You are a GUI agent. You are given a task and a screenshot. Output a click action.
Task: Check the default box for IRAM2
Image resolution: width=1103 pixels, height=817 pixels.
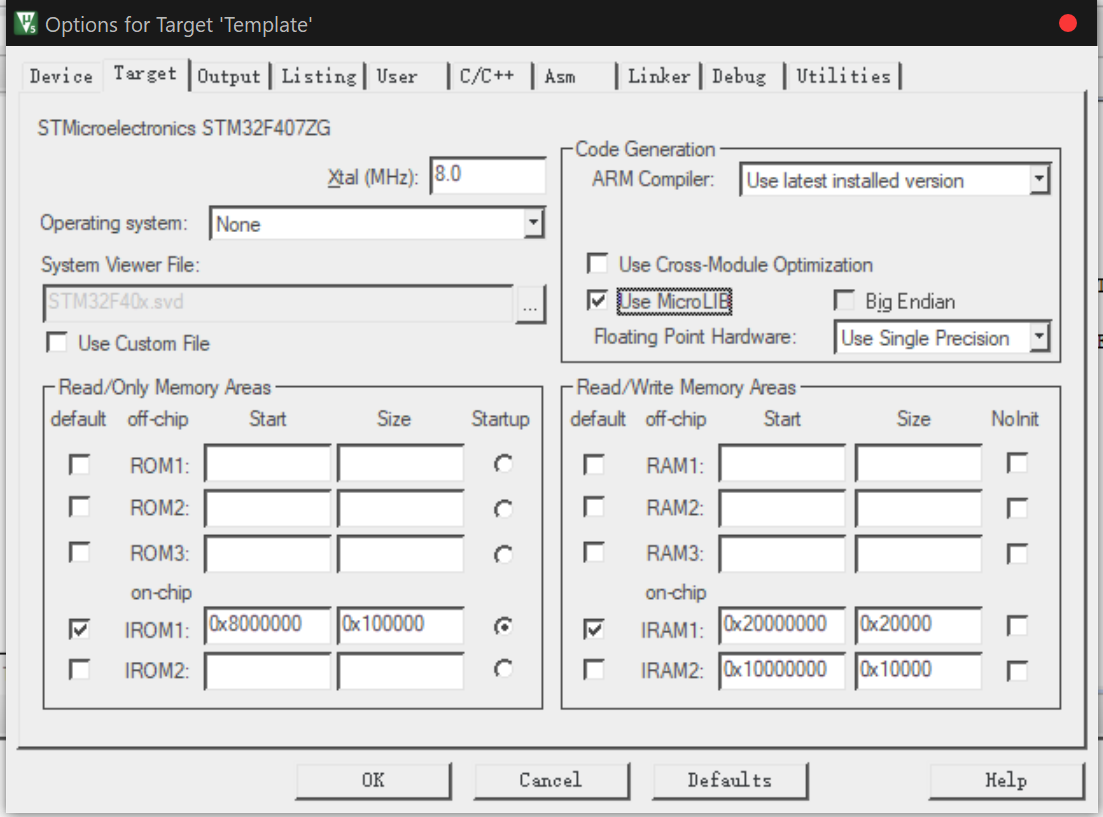point(594,669)
